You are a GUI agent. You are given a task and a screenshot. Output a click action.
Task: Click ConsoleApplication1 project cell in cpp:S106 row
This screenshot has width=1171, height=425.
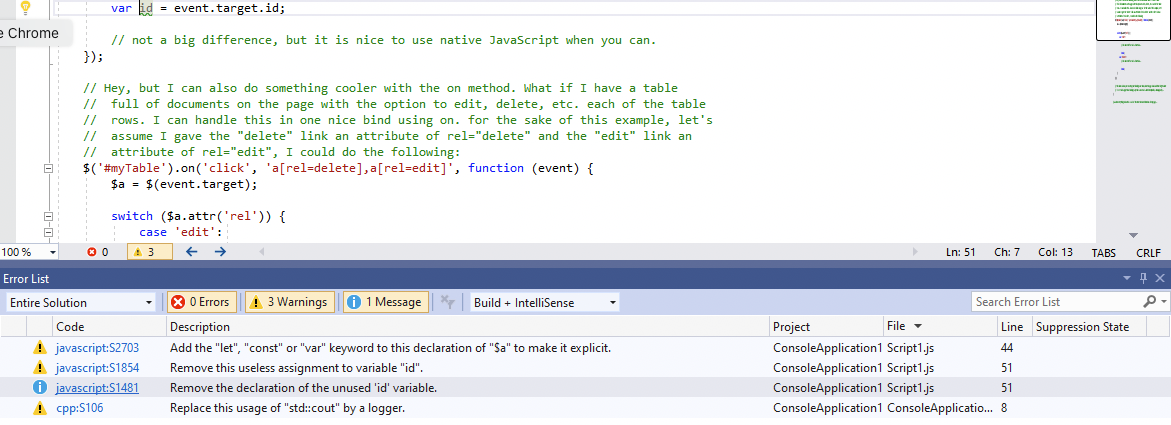click(x=827, y=408)
